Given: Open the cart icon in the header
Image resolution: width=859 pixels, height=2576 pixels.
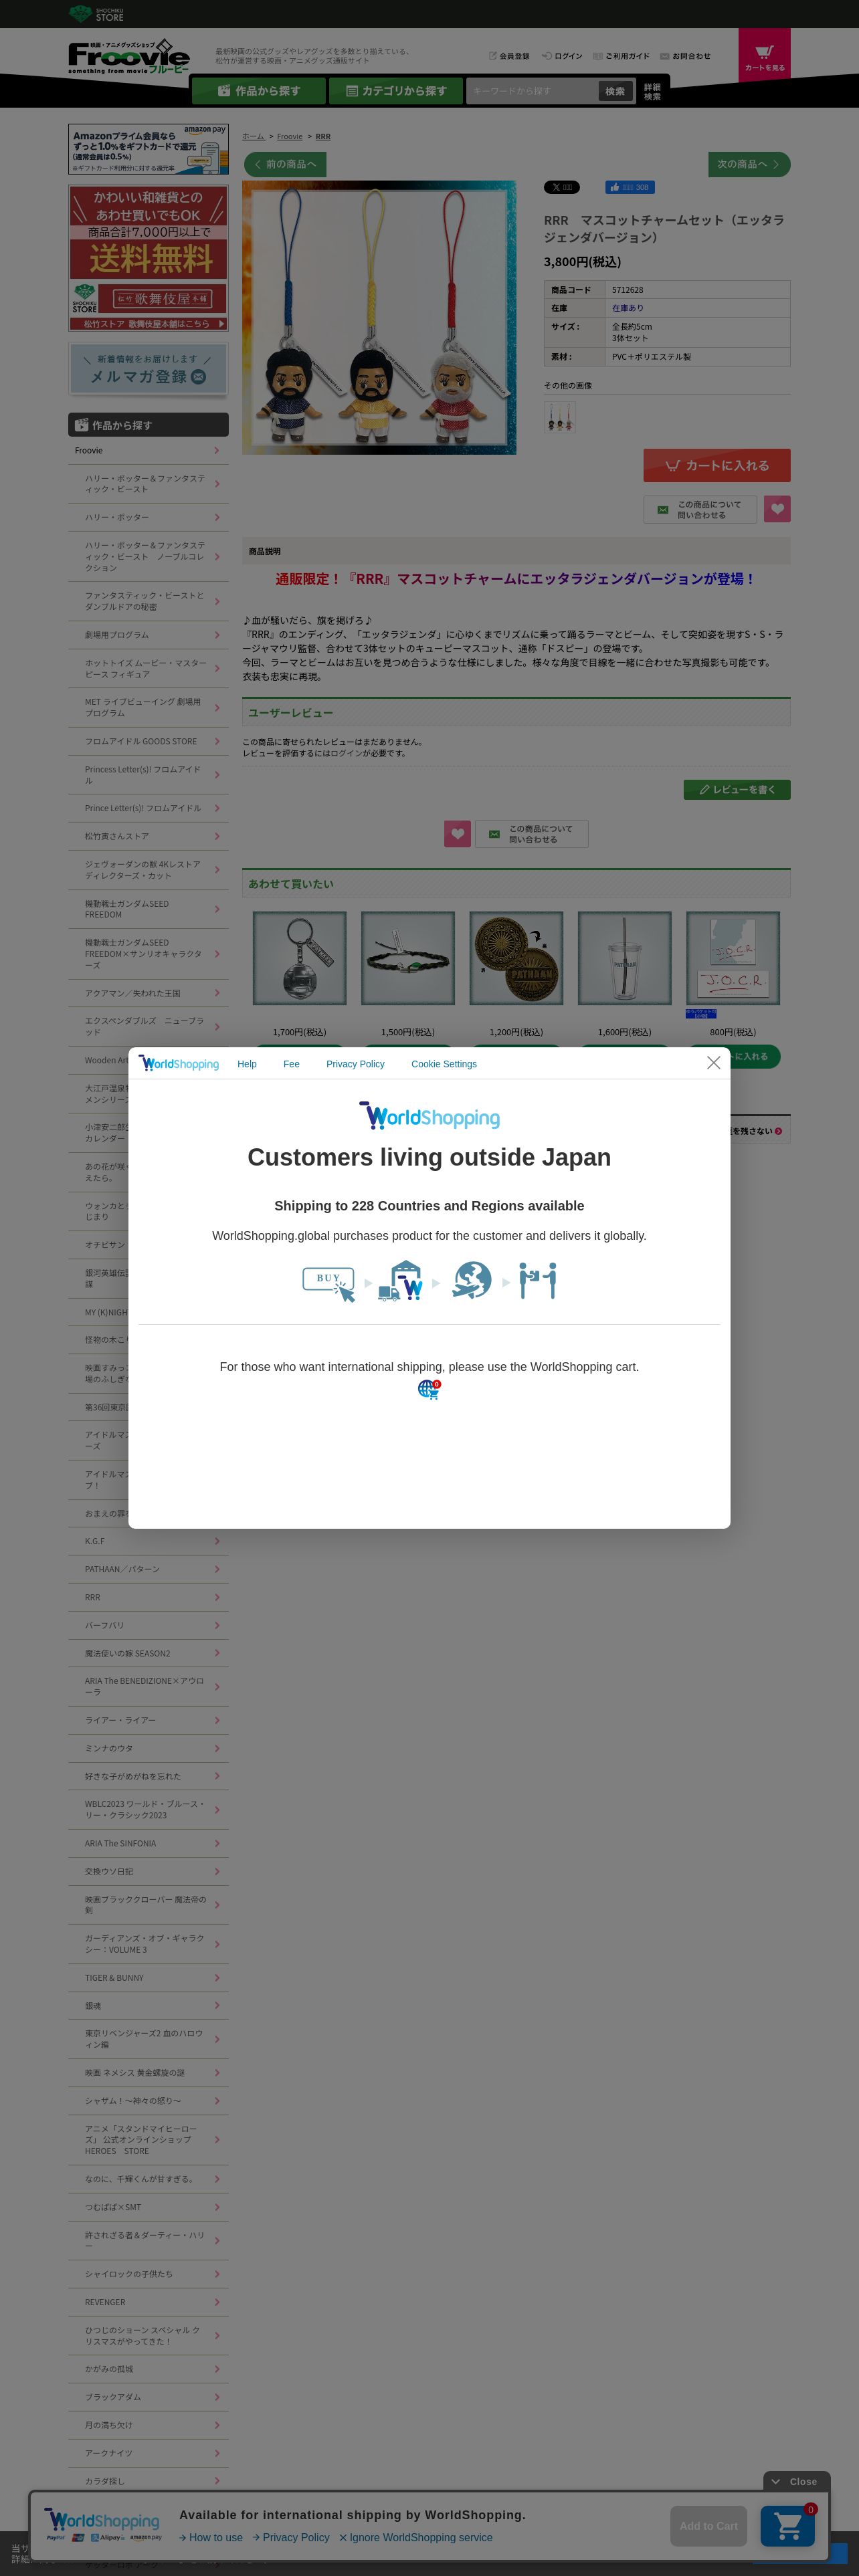Looking at the screenshot, I should click(x=764, y=55).
